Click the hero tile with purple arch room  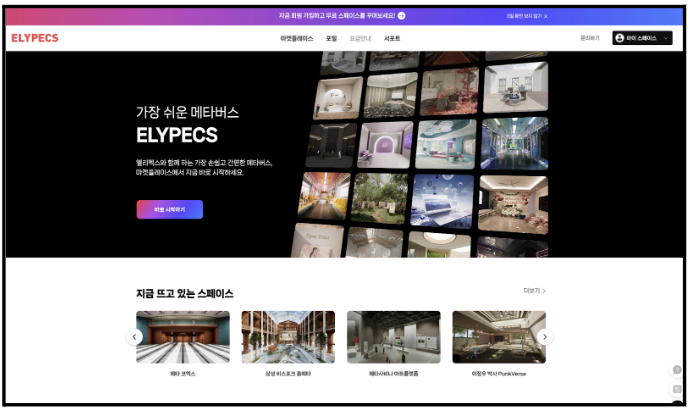click(x=385, y=145)
